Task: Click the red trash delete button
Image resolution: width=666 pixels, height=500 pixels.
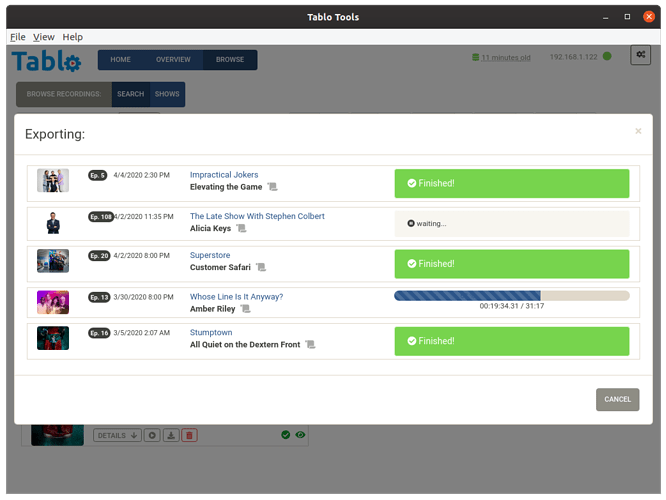Action: [x=189, y=435]
